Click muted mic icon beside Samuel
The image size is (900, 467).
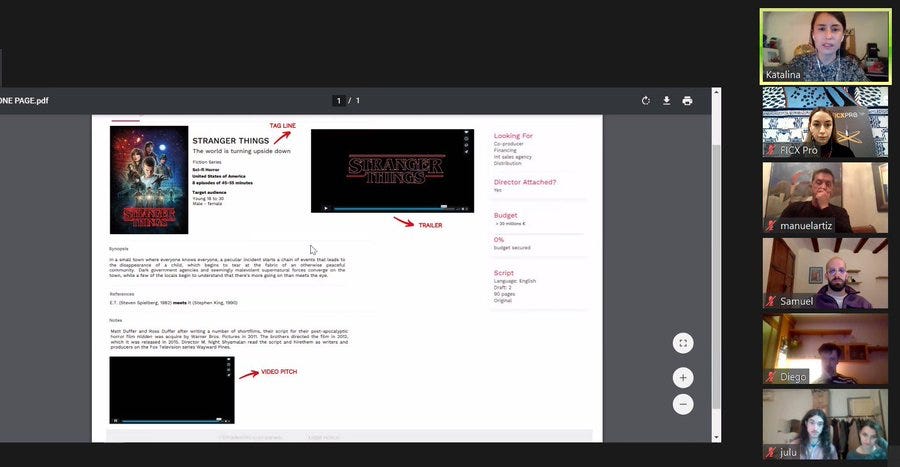tap(771, 301)
